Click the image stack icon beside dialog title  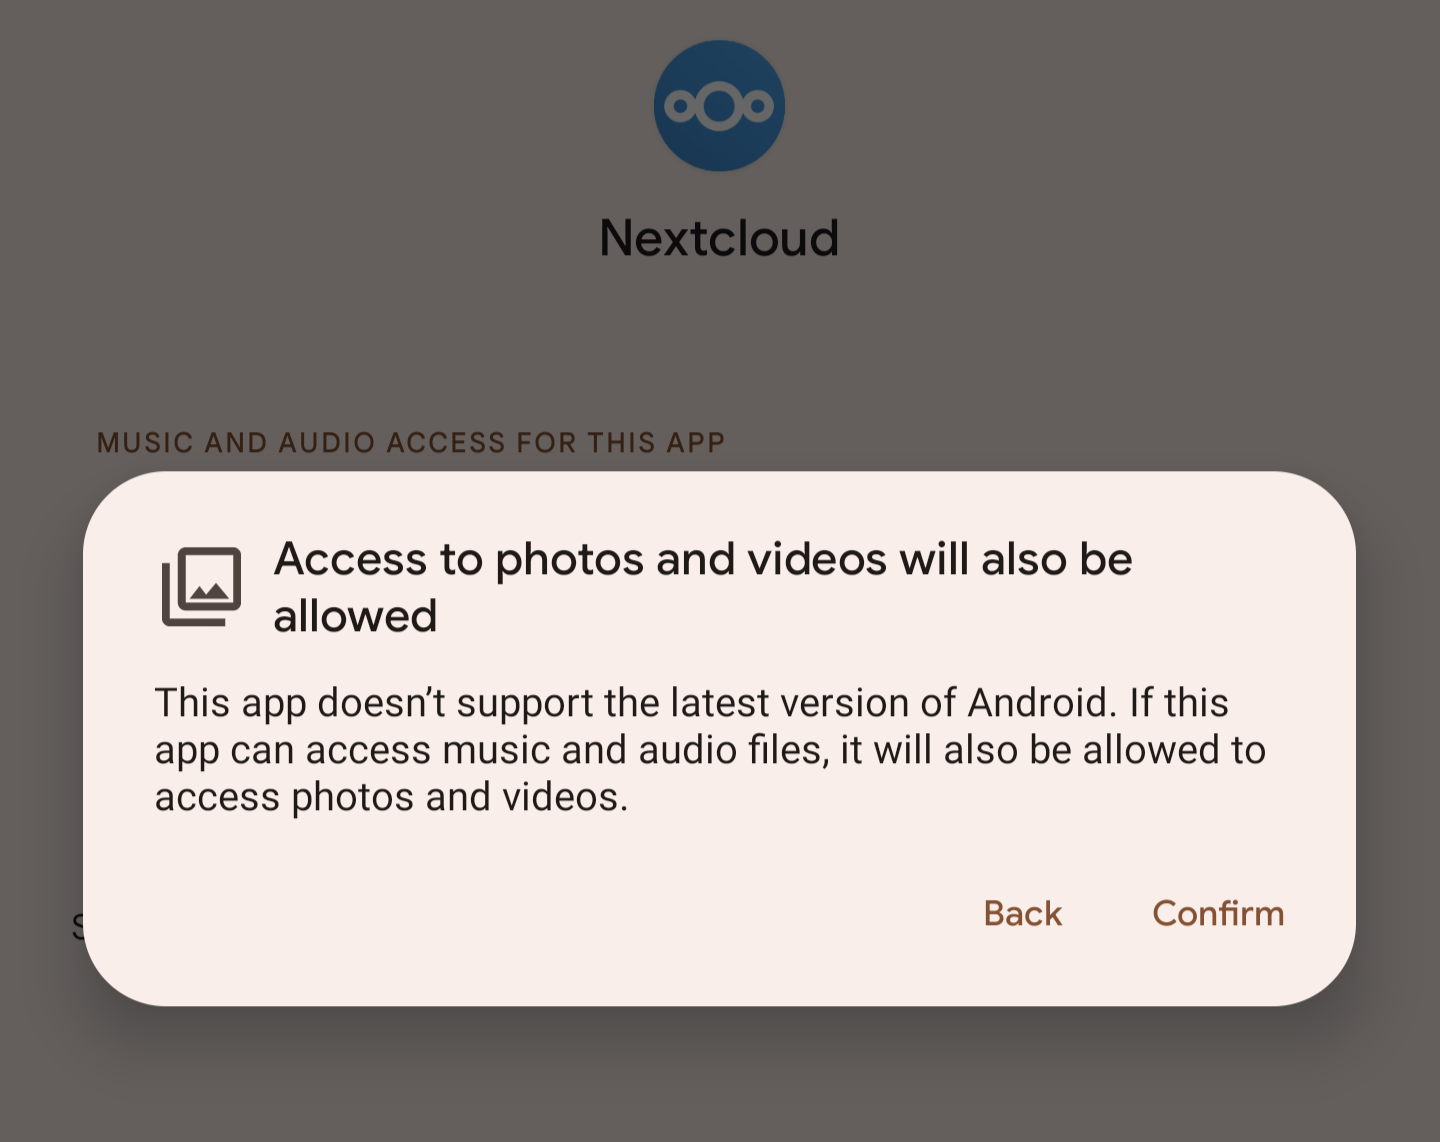tap(201, 586)
